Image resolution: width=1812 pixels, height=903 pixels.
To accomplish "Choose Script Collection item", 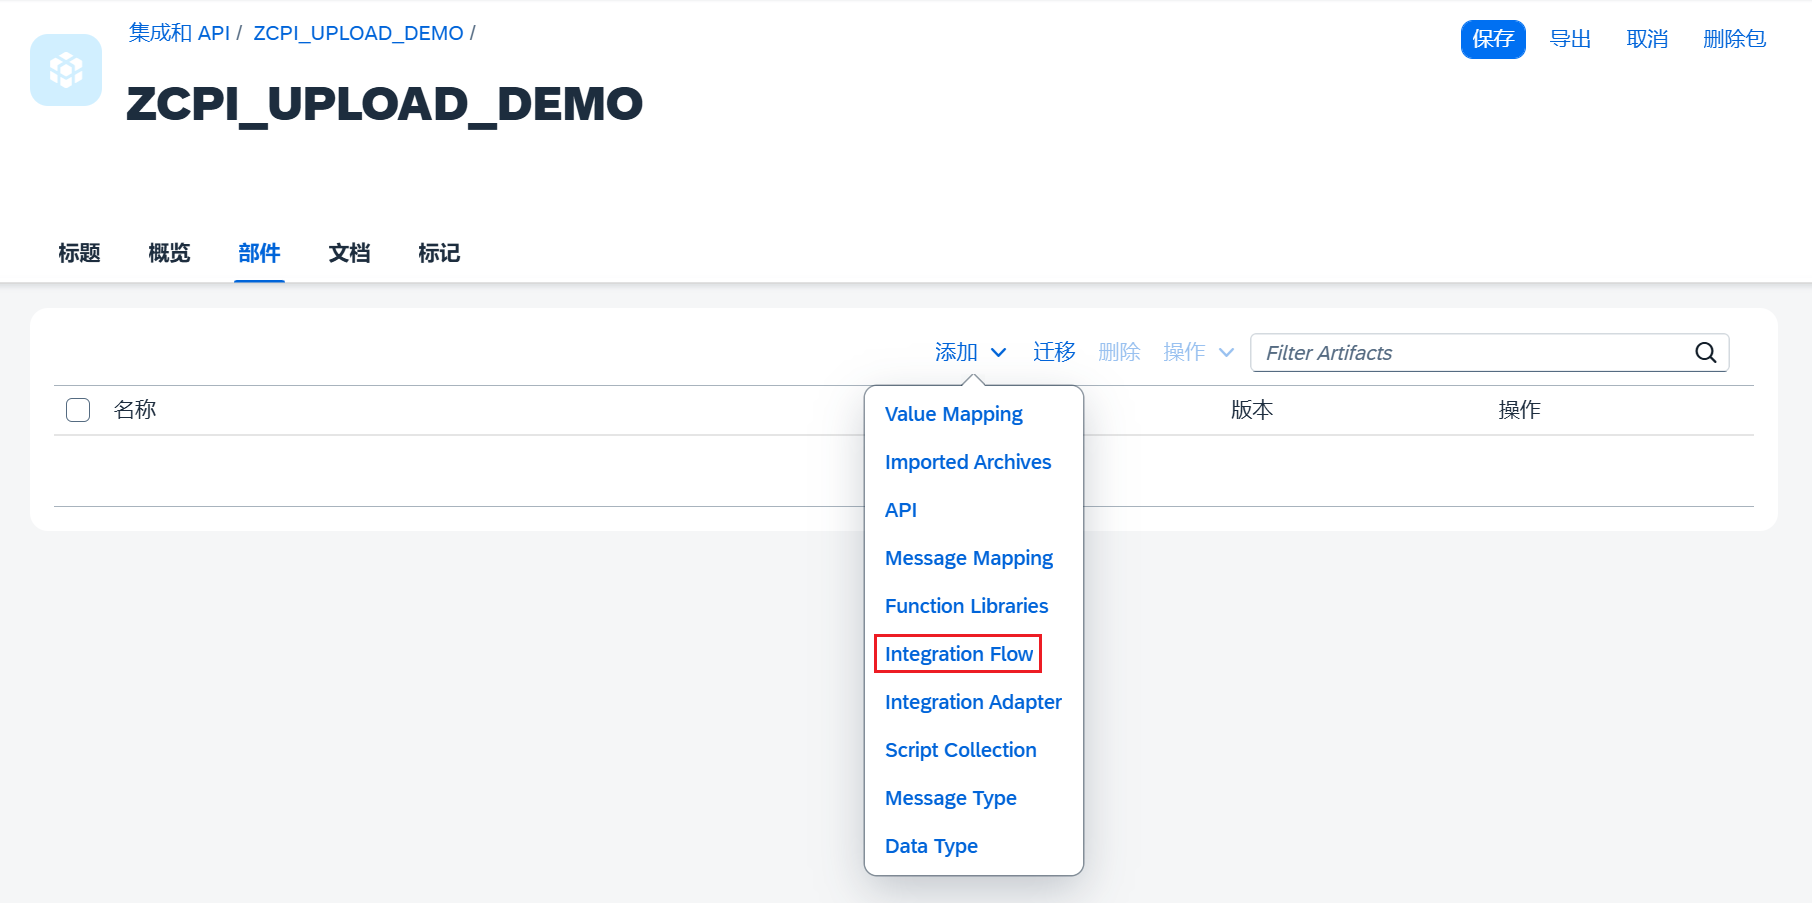I will click(x=960, y=750).
